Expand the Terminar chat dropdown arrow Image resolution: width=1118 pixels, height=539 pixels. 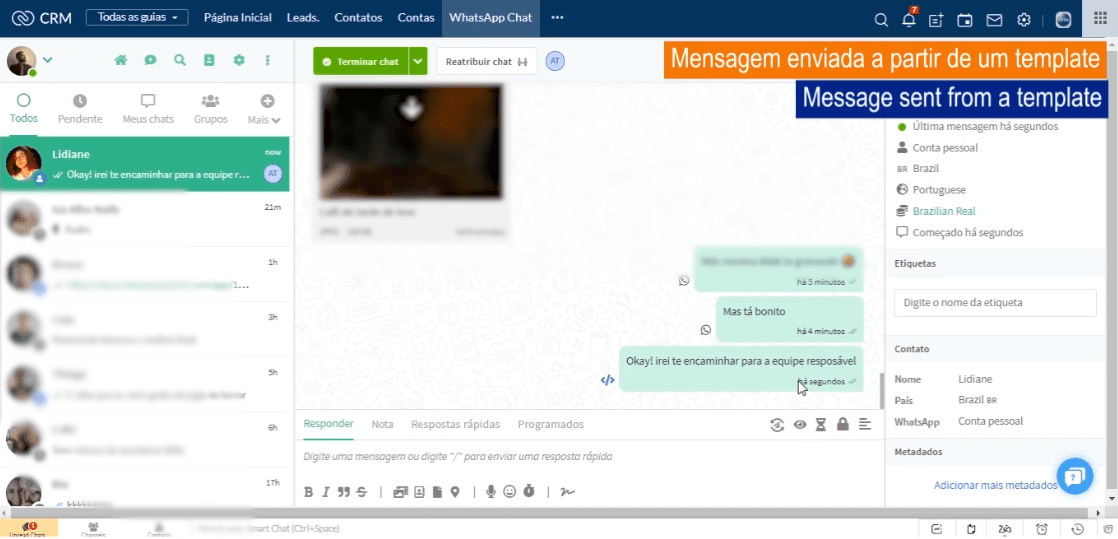pyautogui.click(x=418, y=62)
